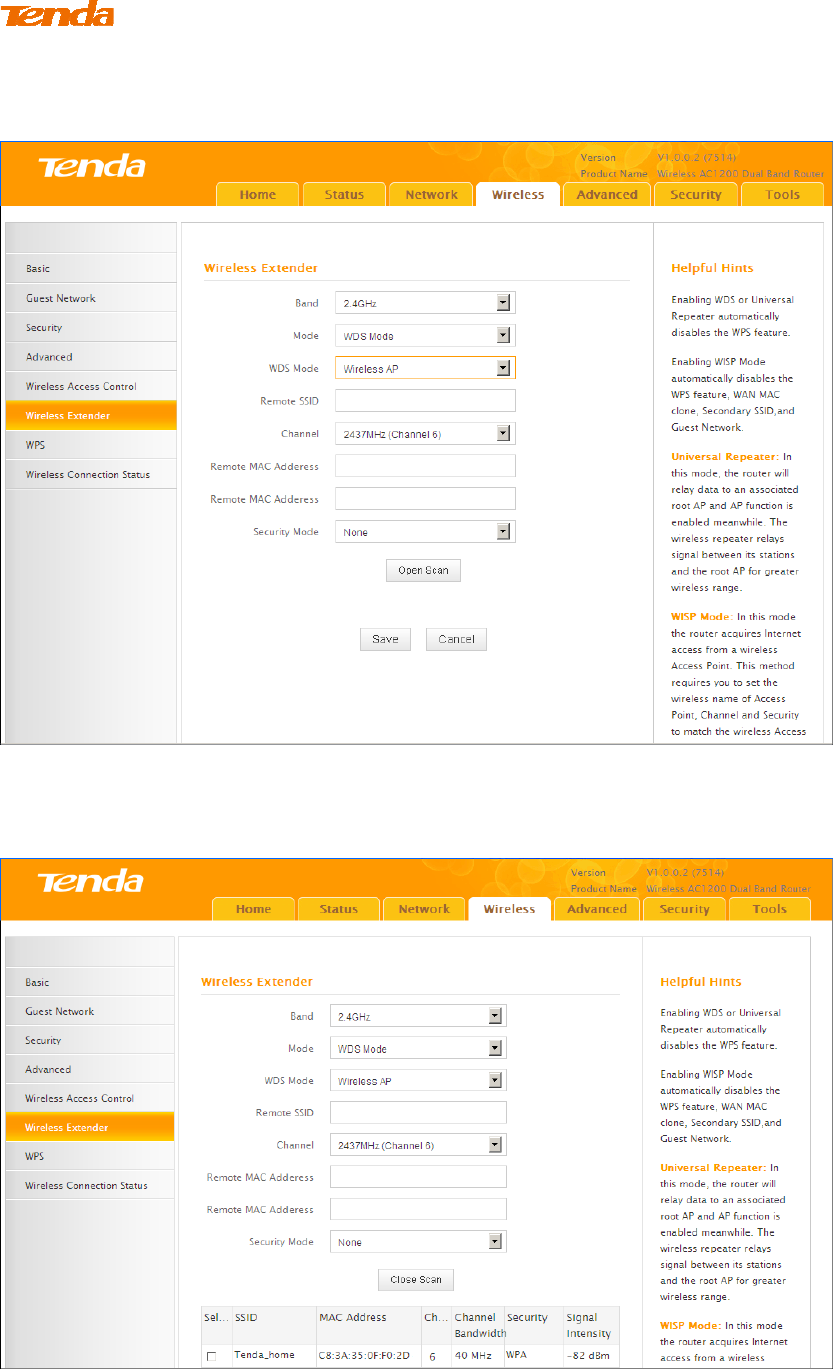
Task: Open Wireless Access Control in the lower screenshot's sidebar
Action: (x=90, y=1098)
